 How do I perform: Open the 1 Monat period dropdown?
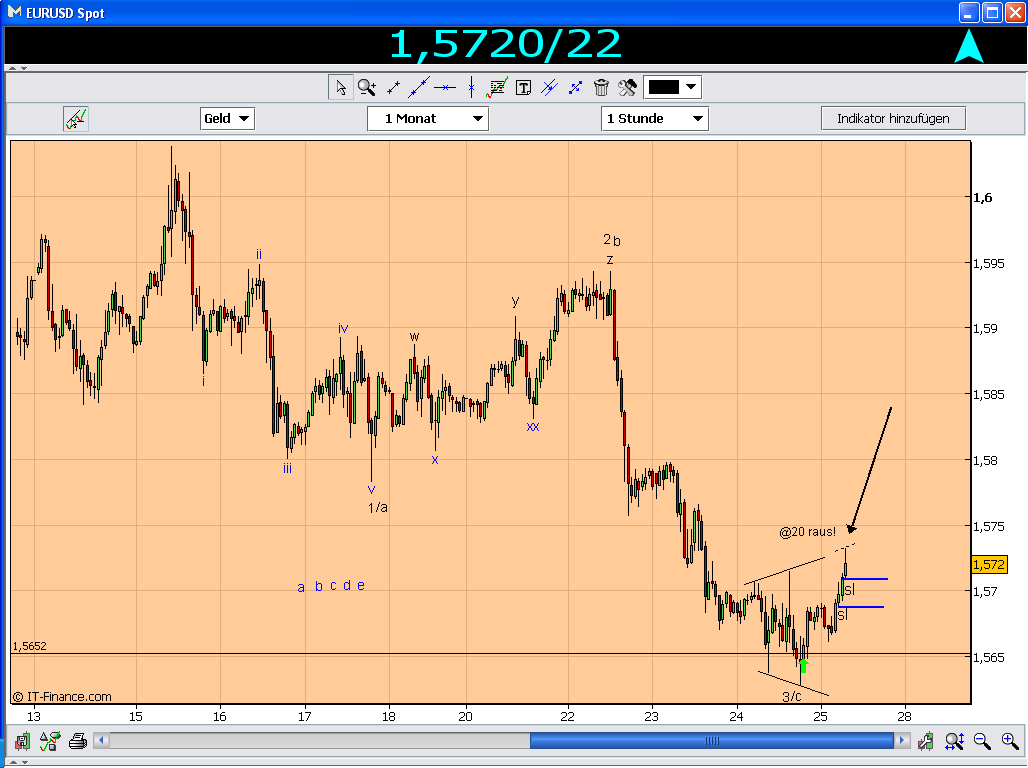point(427,119)
